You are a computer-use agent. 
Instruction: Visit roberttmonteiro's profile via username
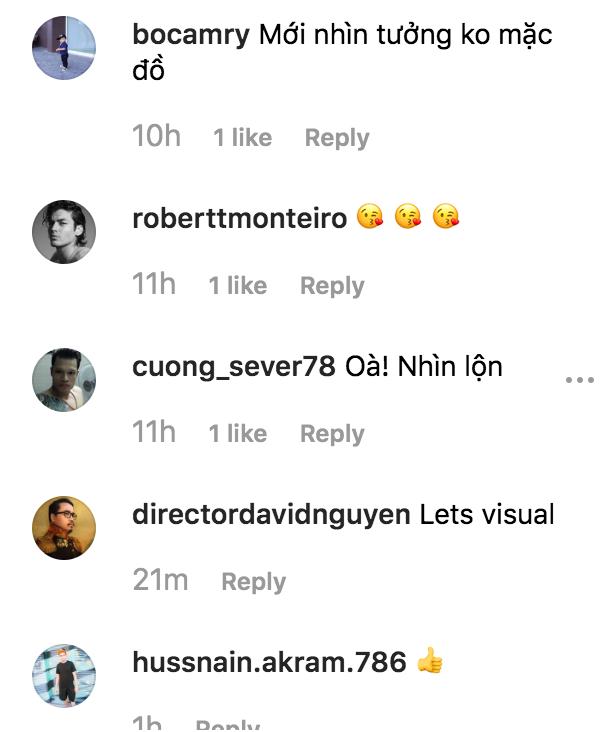239,218
